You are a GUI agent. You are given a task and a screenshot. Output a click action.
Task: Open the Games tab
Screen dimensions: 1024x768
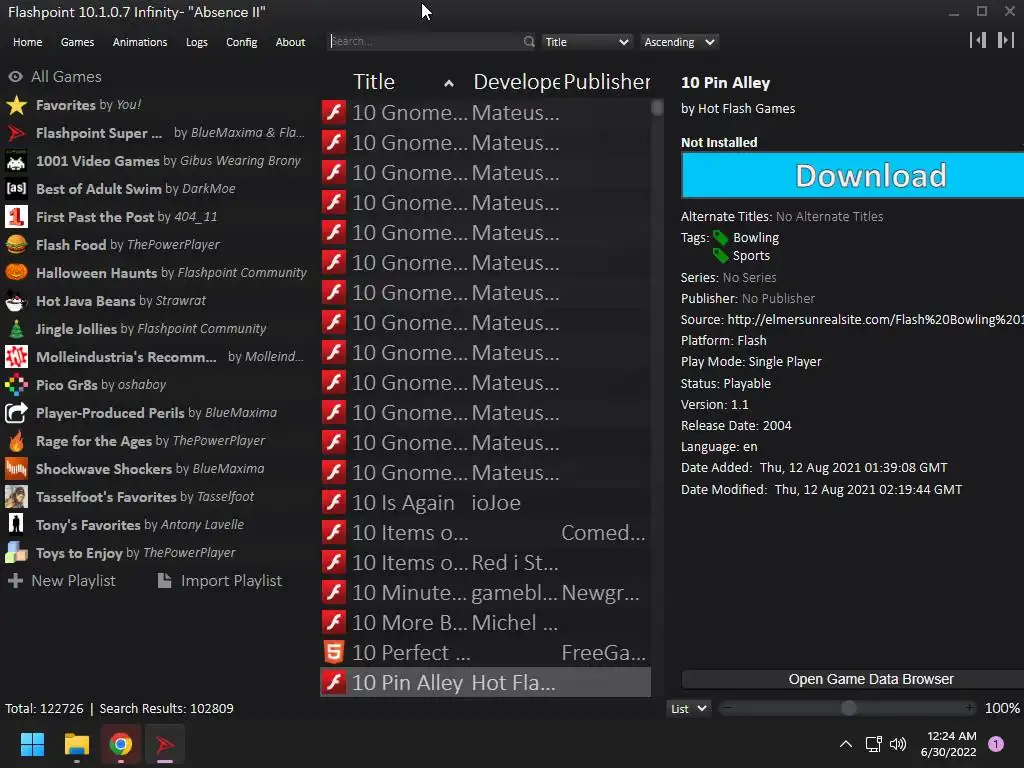pyautogui.click(x=77, y=42)
